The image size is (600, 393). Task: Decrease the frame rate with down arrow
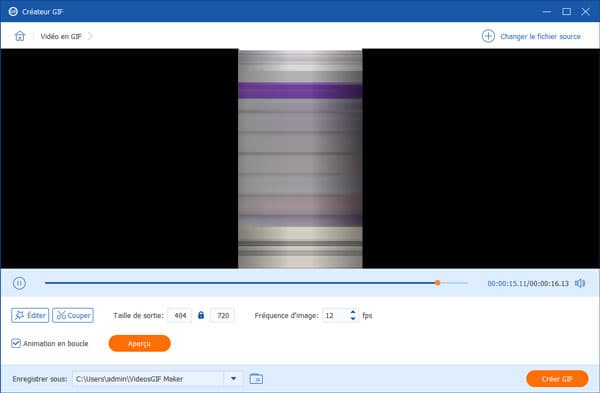pyautogui.click(x=353, y=319)
